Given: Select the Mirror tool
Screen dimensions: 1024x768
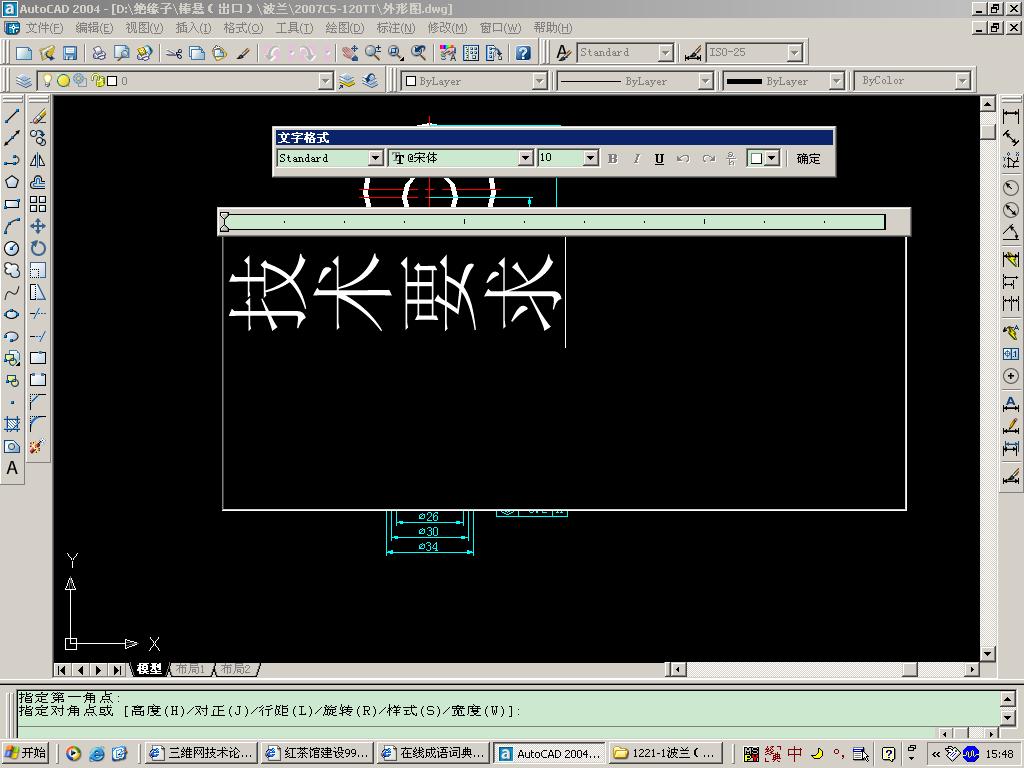Looking at the screenshot, I should pyautogui.click(x=38, y=160).
